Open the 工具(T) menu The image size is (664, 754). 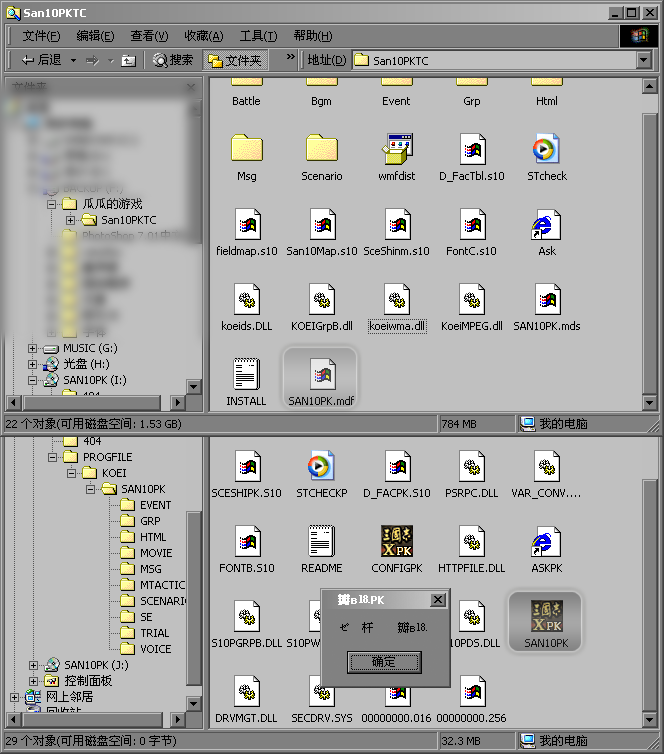(x=258, y=36)
